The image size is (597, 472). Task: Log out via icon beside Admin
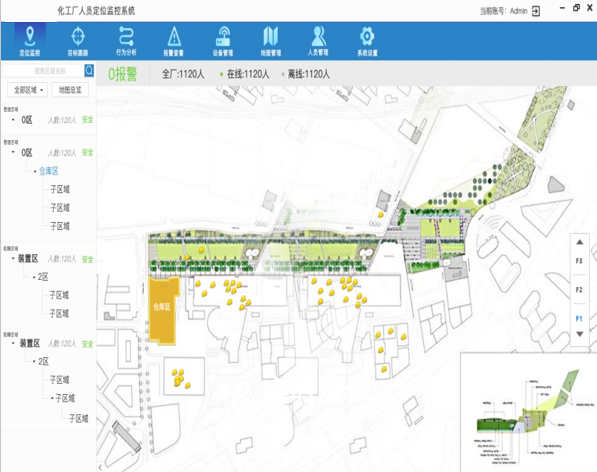[x=536, y=11]
